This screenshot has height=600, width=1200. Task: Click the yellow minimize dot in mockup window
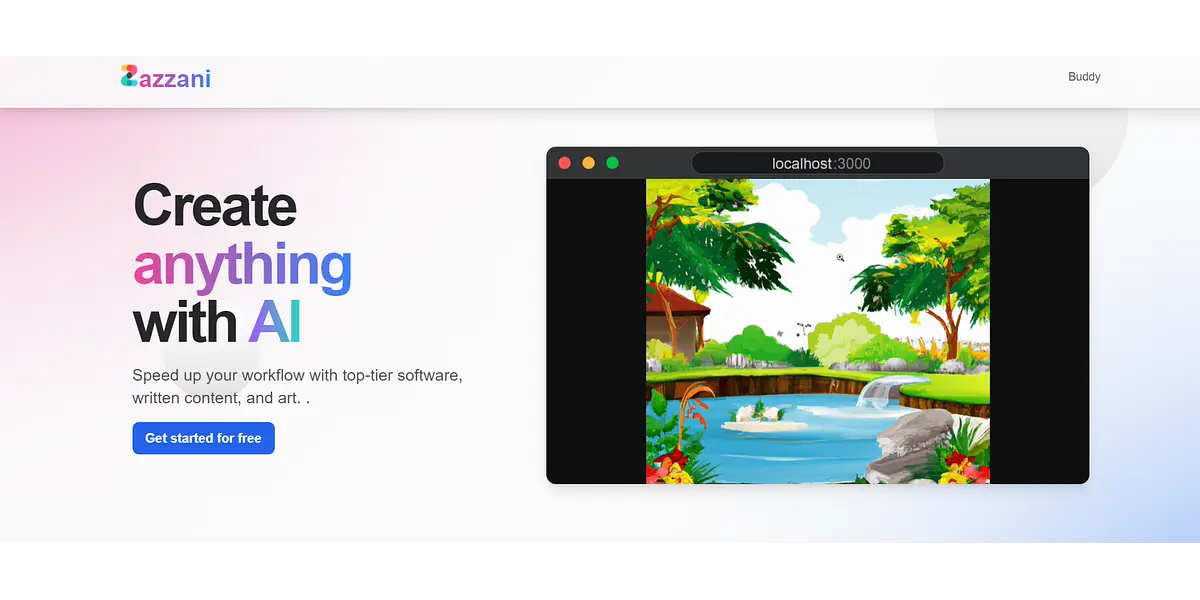pos(588,163)
